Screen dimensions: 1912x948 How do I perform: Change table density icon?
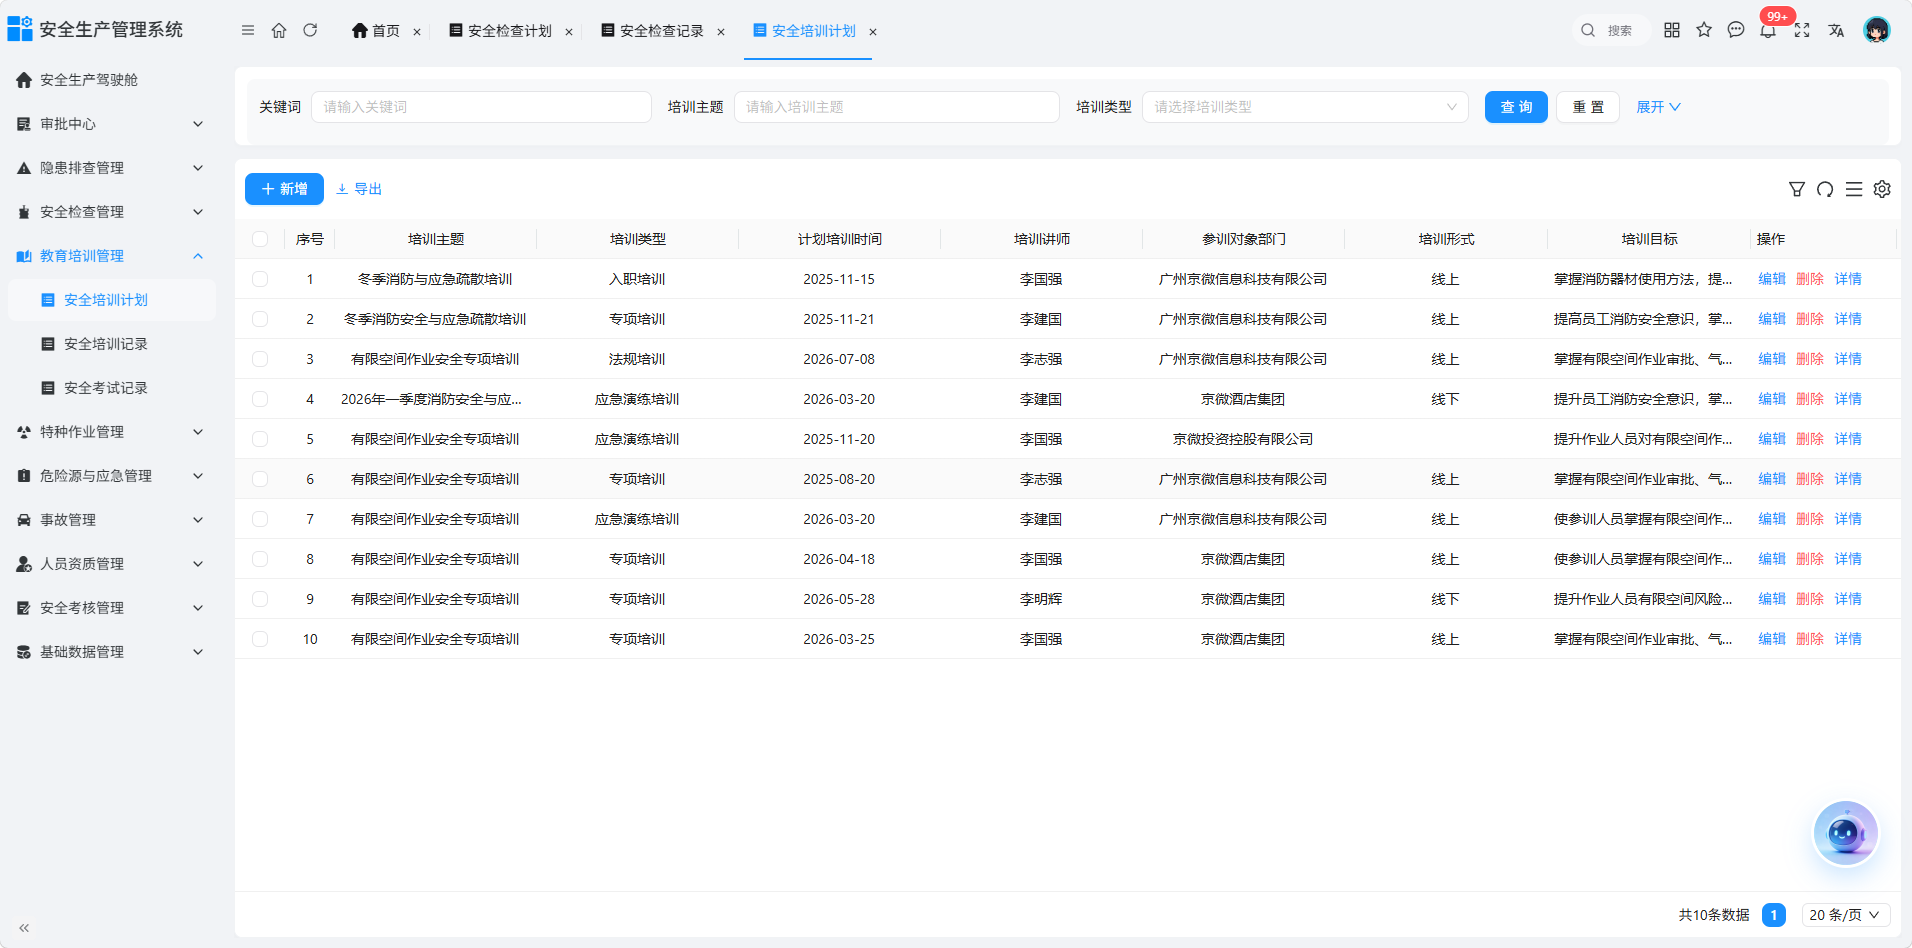click(x=1854, y=189)
